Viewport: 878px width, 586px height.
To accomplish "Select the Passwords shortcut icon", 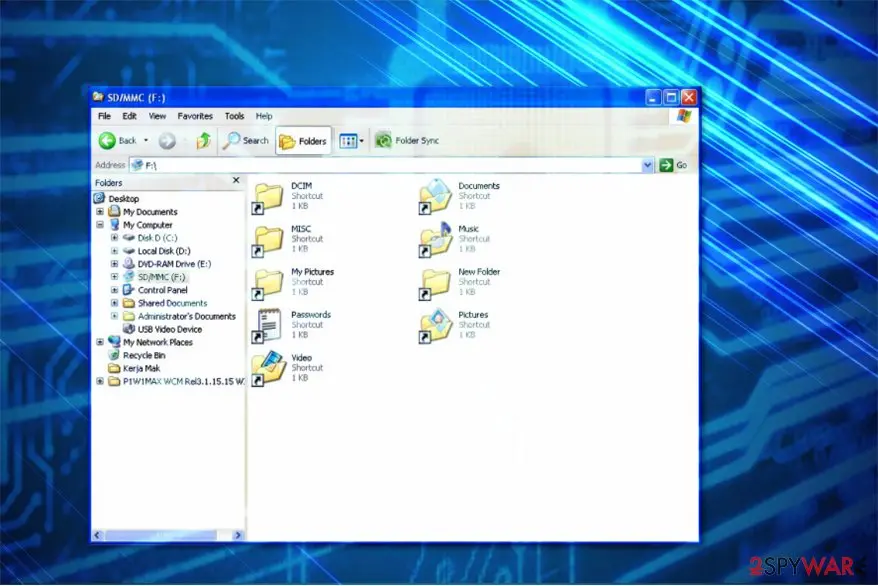I will (268, 325).
